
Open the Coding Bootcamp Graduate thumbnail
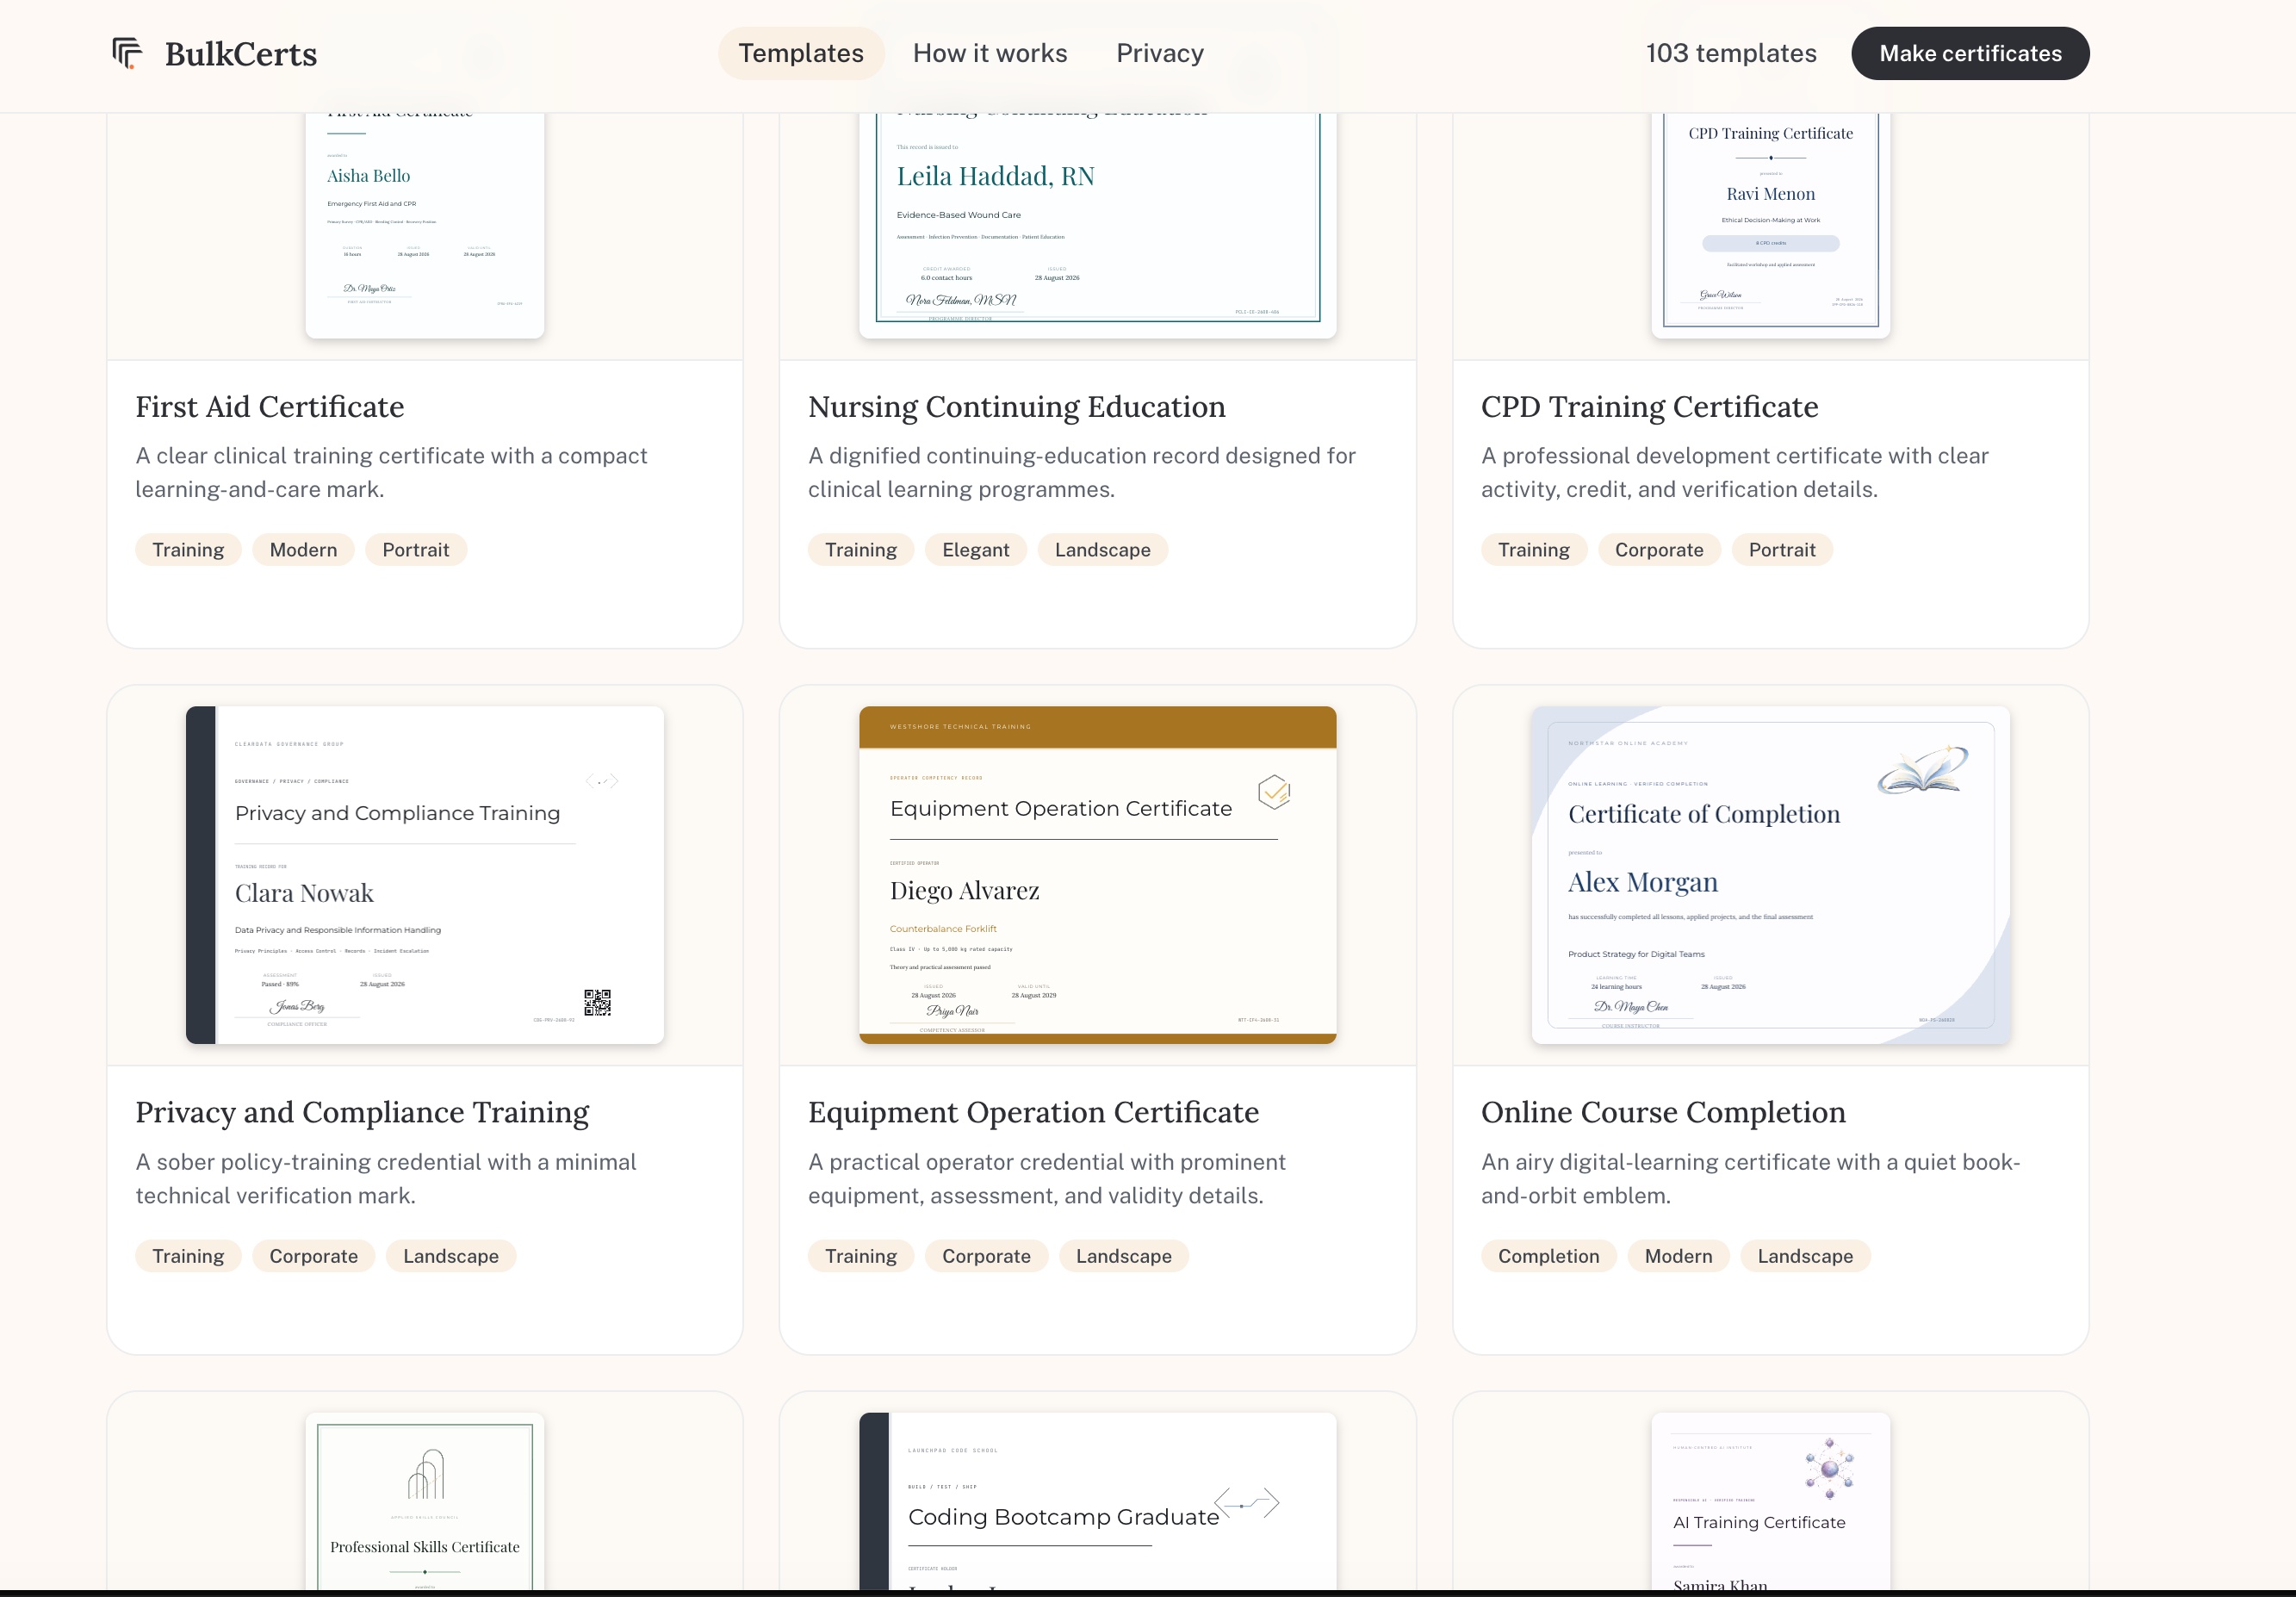[1098, 1500]
